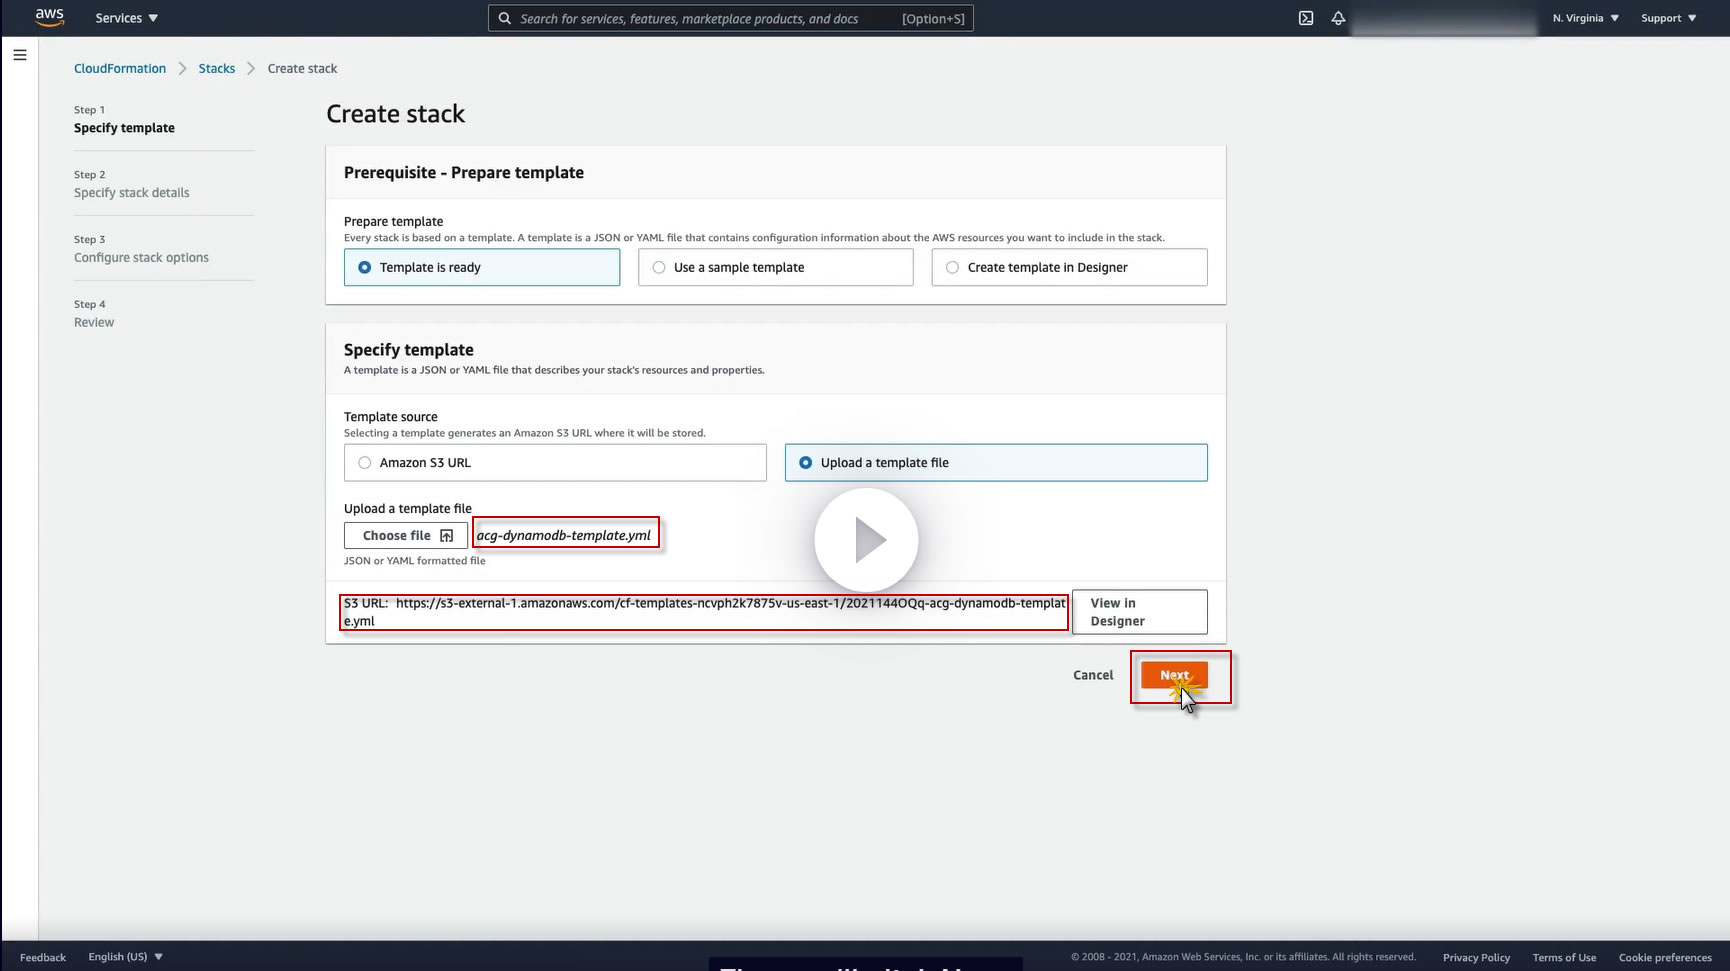This screenshot has height=971, width=1730.
Task: Open the Services dropdown menu
Action: point(127,18)
